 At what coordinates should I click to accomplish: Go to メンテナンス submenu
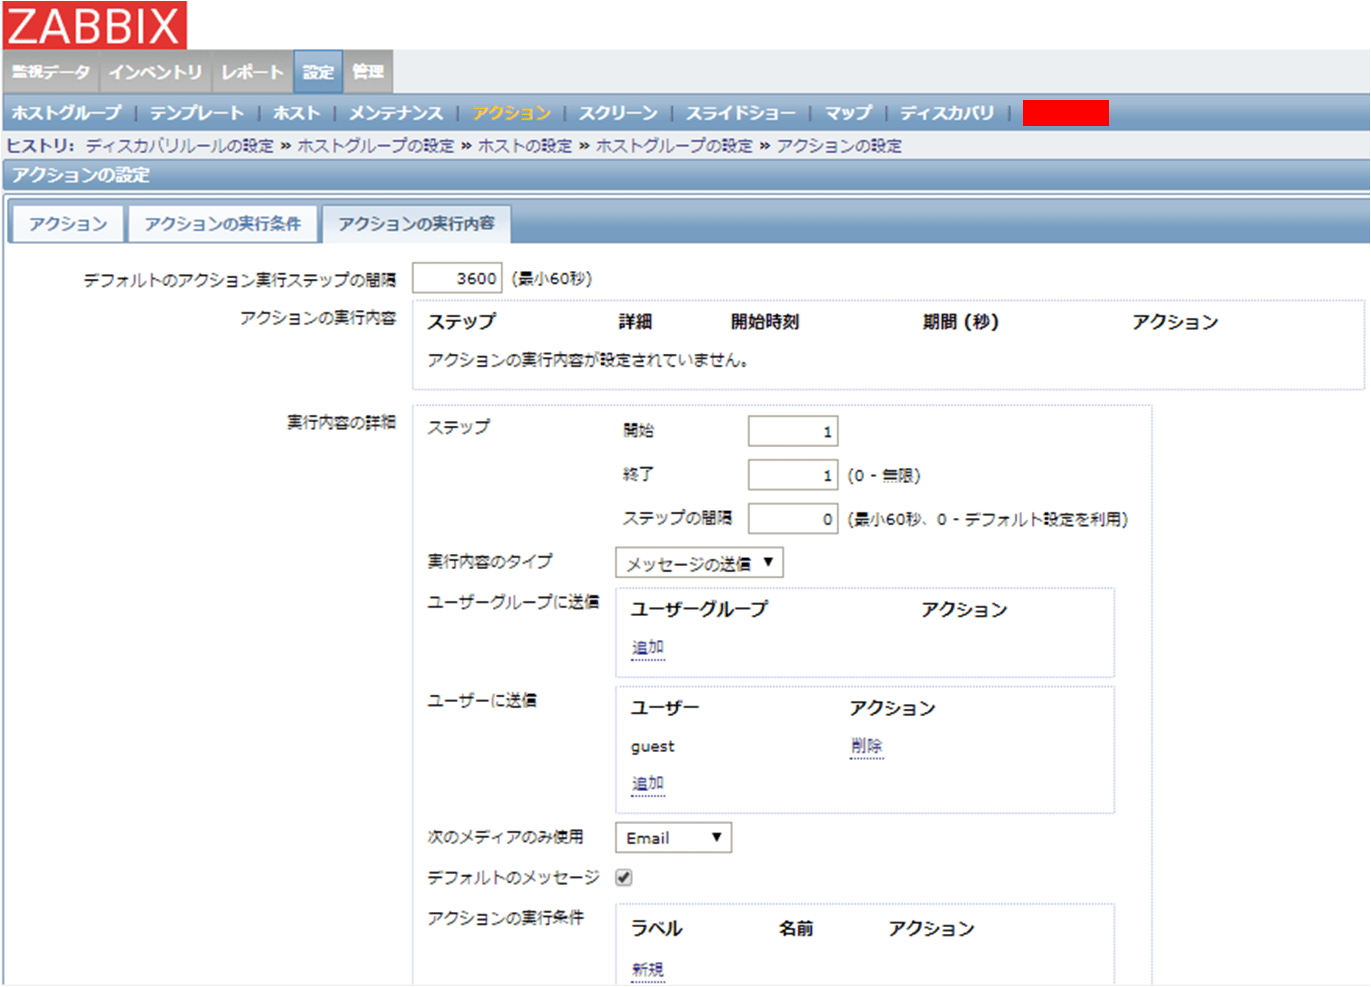point(396,113)
